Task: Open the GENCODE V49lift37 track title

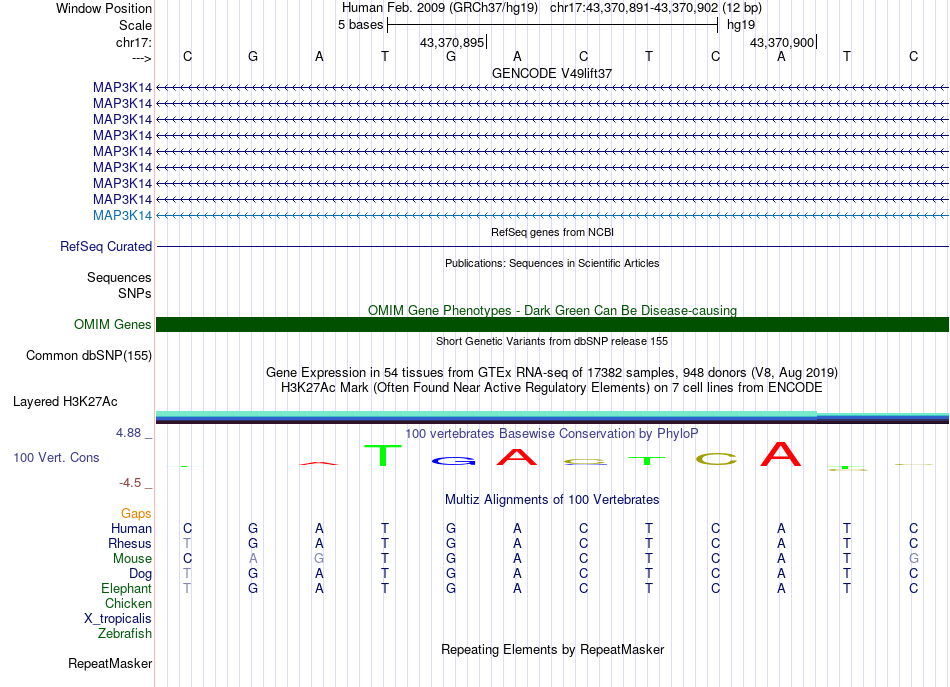Action: click(552, 73)
